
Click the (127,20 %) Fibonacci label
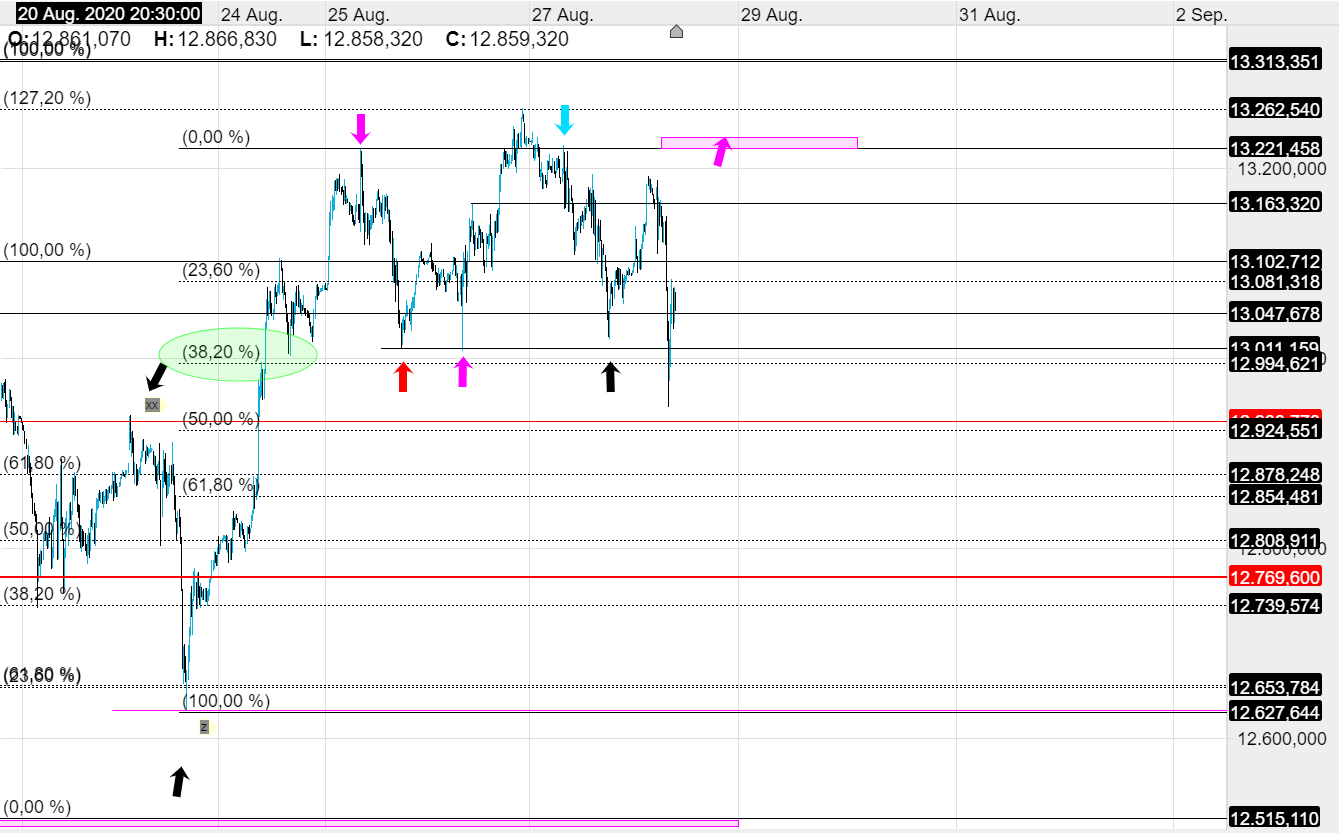click(47, 98)
